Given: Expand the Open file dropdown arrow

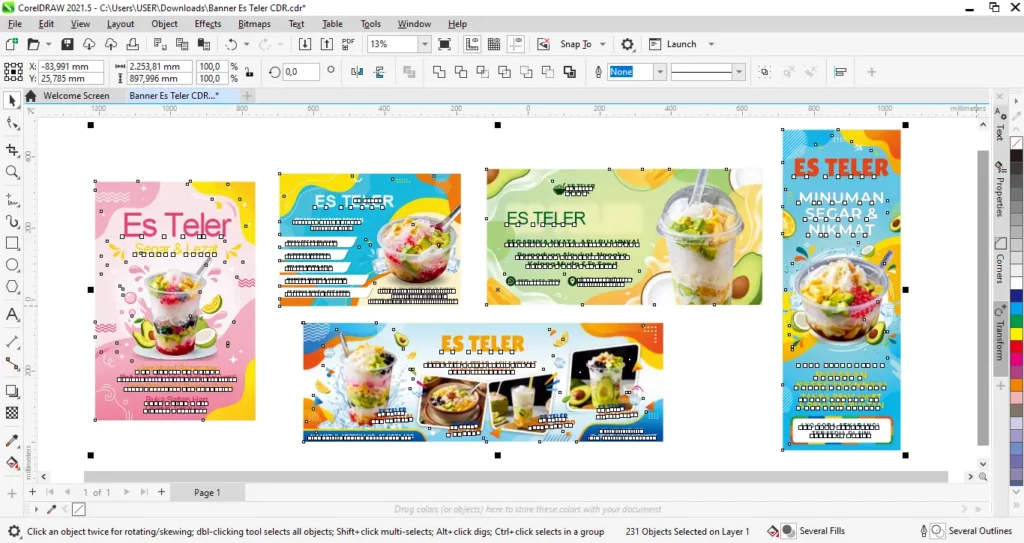Looking at the screenshot, I should pos(48,44).
